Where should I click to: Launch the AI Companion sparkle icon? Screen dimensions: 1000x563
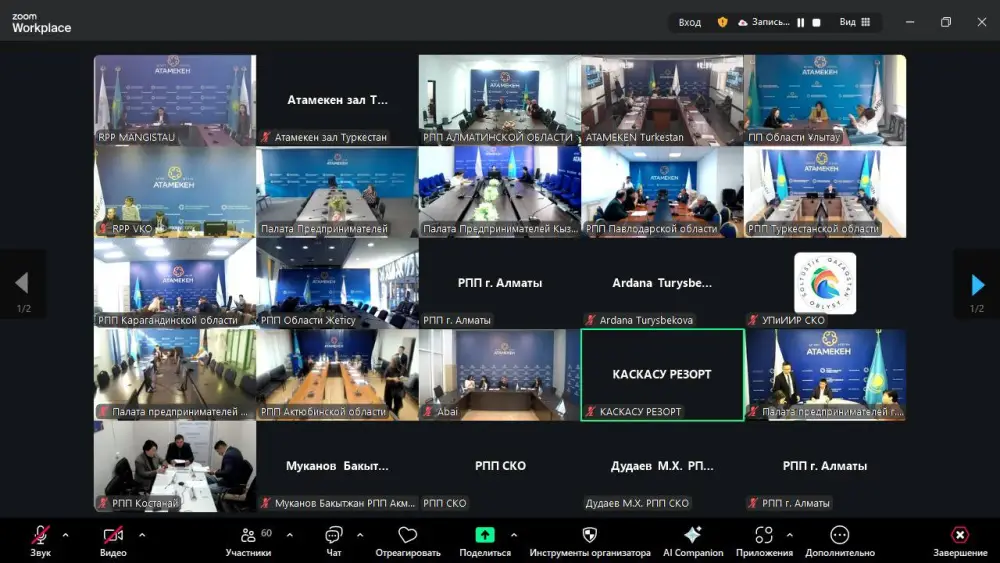coord(692,536)
